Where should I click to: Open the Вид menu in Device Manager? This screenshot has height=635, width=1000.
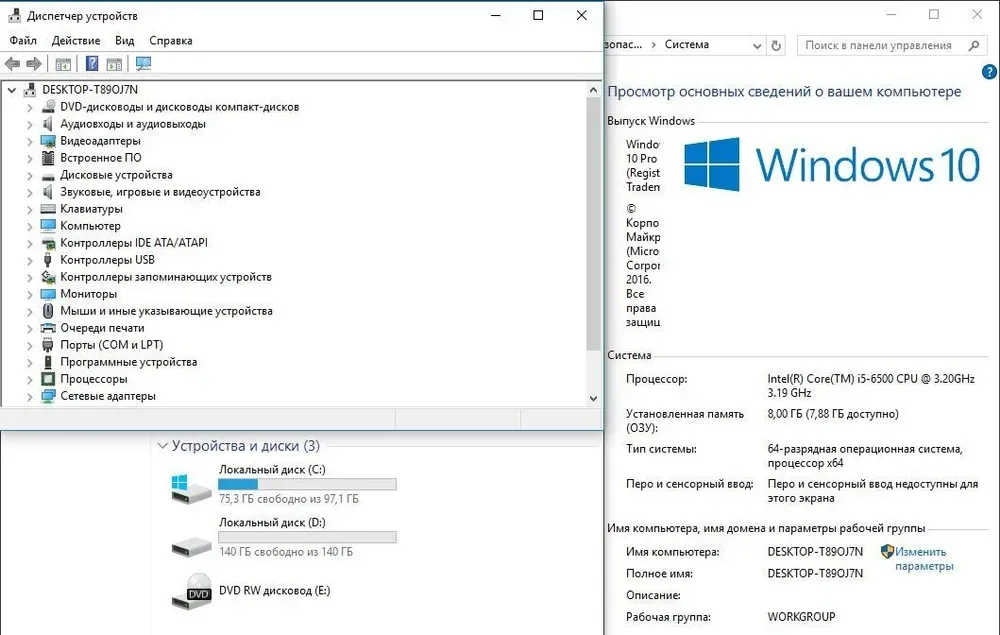pos(124,41)
